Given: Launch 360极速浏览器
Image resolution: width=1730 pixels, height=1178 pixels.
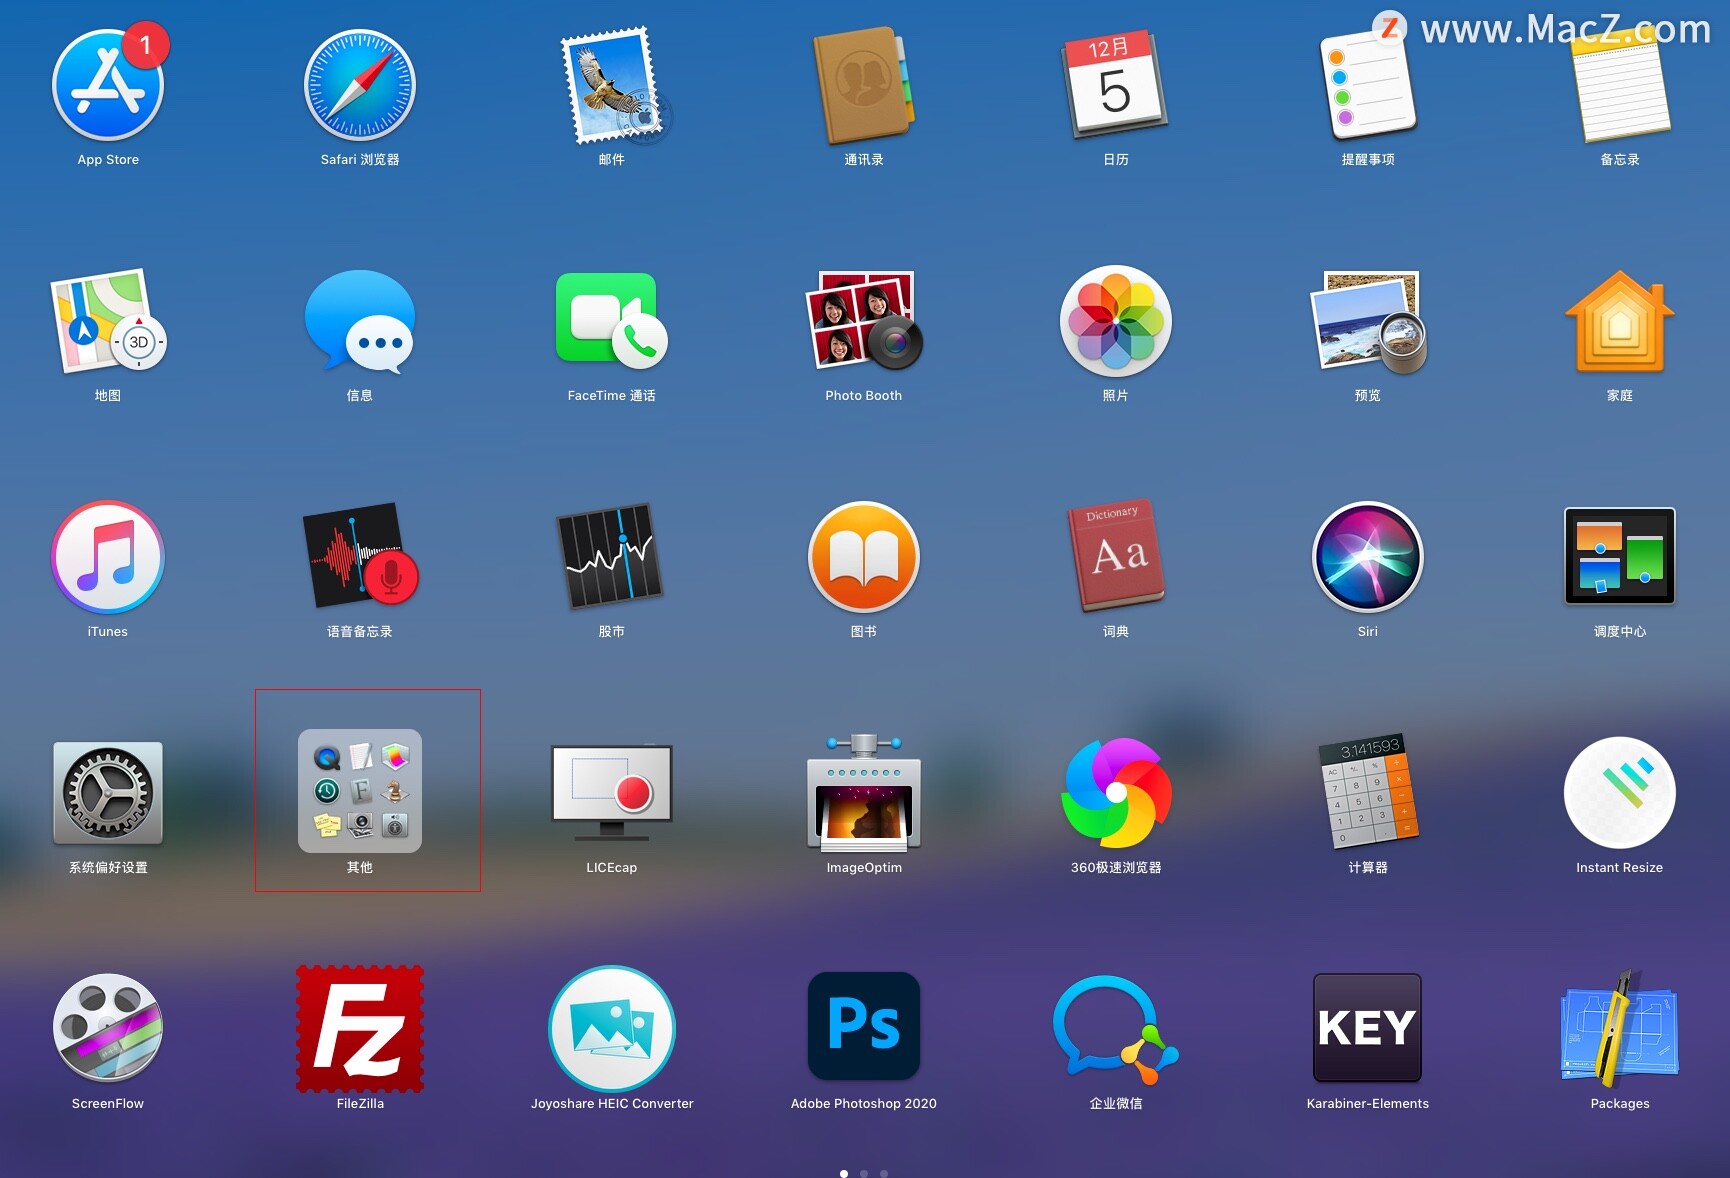Looking at the screenshot, I should tap(1116, 793).
